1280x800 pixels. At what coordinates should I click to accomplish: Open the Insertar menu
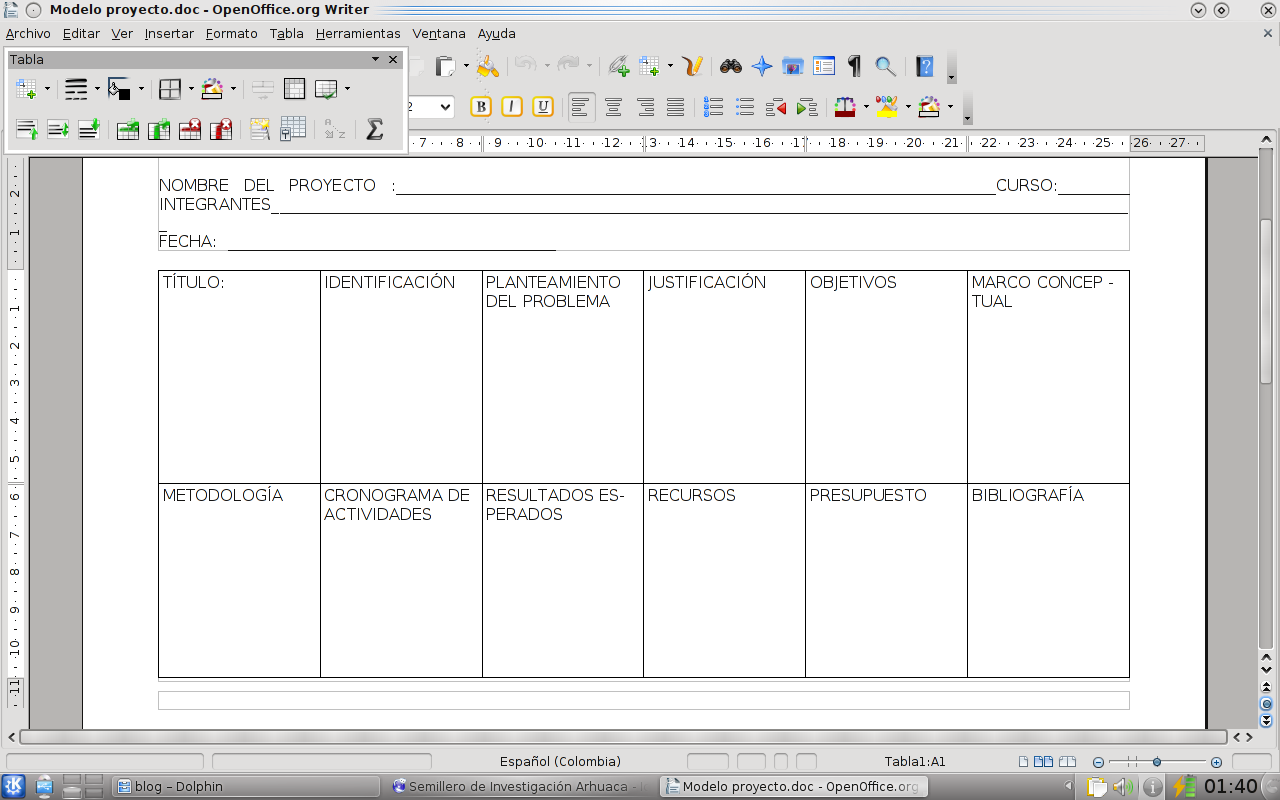[x=169, y=33]
